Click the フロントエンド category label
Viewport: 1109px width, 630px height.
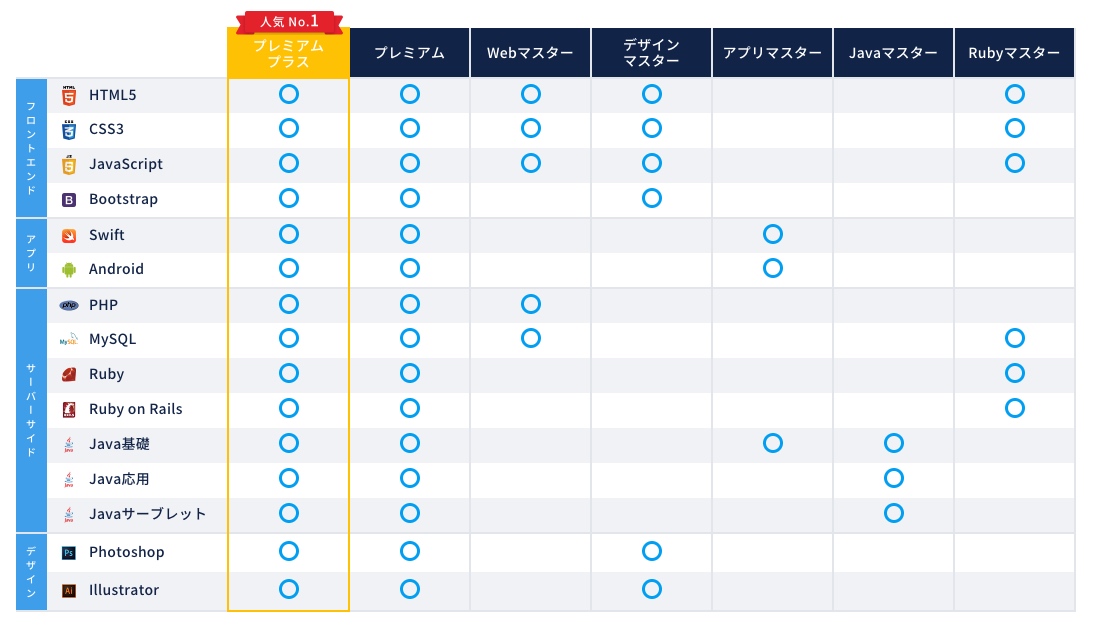pos(31,148)
